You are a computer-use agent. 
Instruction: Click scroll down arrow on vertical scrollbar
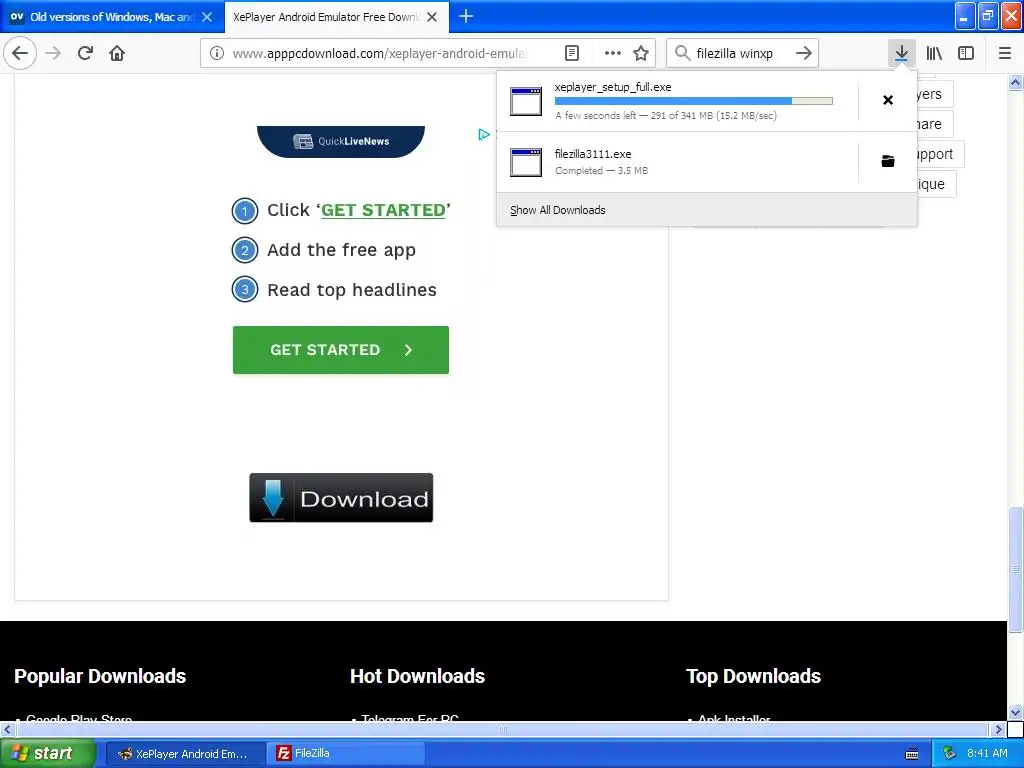coord(1015,712)
